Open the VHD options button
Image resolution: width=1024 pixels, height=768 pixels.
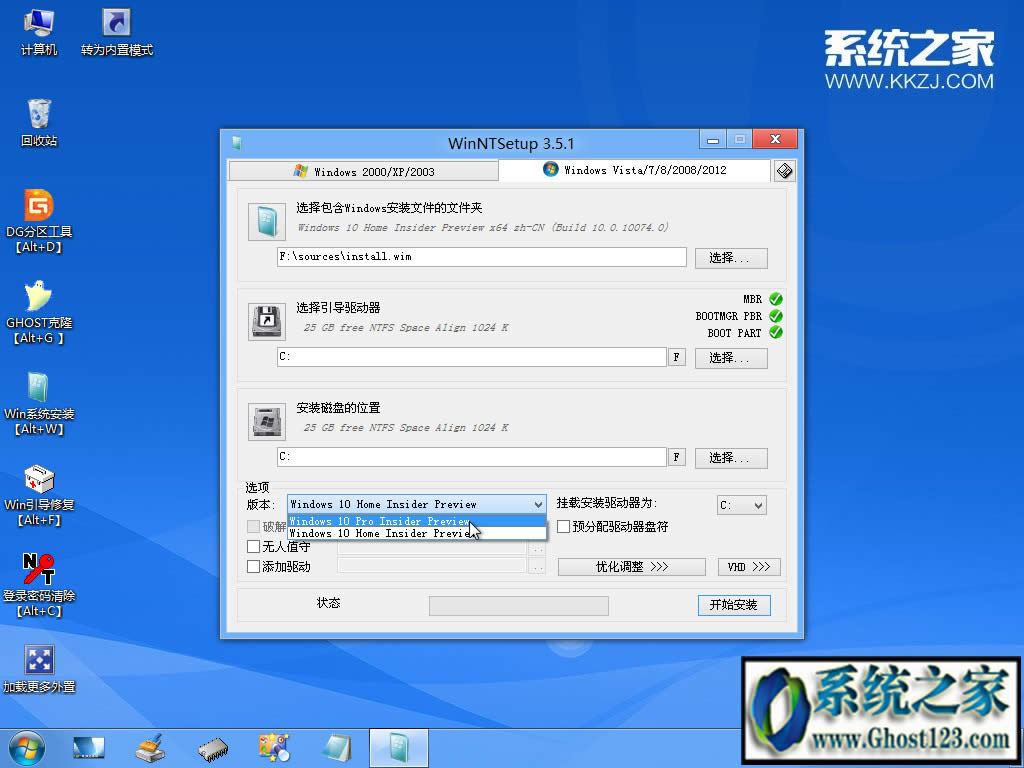(x=749, y=567)
